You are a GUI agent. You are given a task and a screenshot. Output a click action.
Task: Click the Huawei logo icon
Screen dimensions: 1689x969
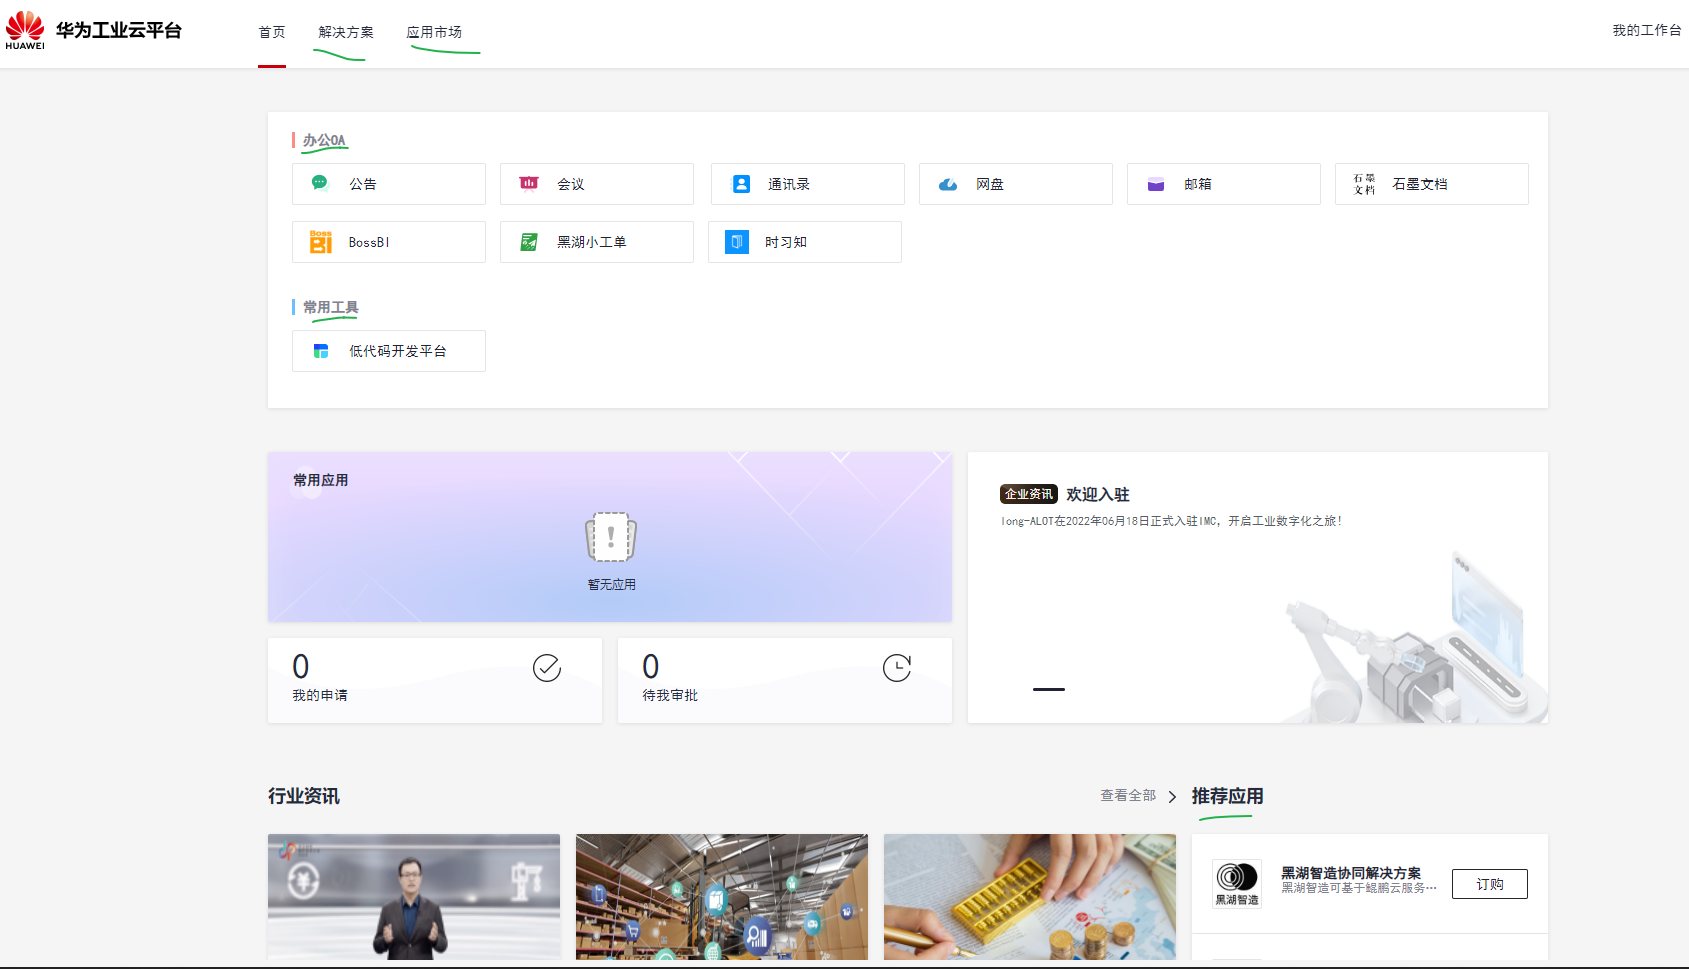tap(25, 30)
